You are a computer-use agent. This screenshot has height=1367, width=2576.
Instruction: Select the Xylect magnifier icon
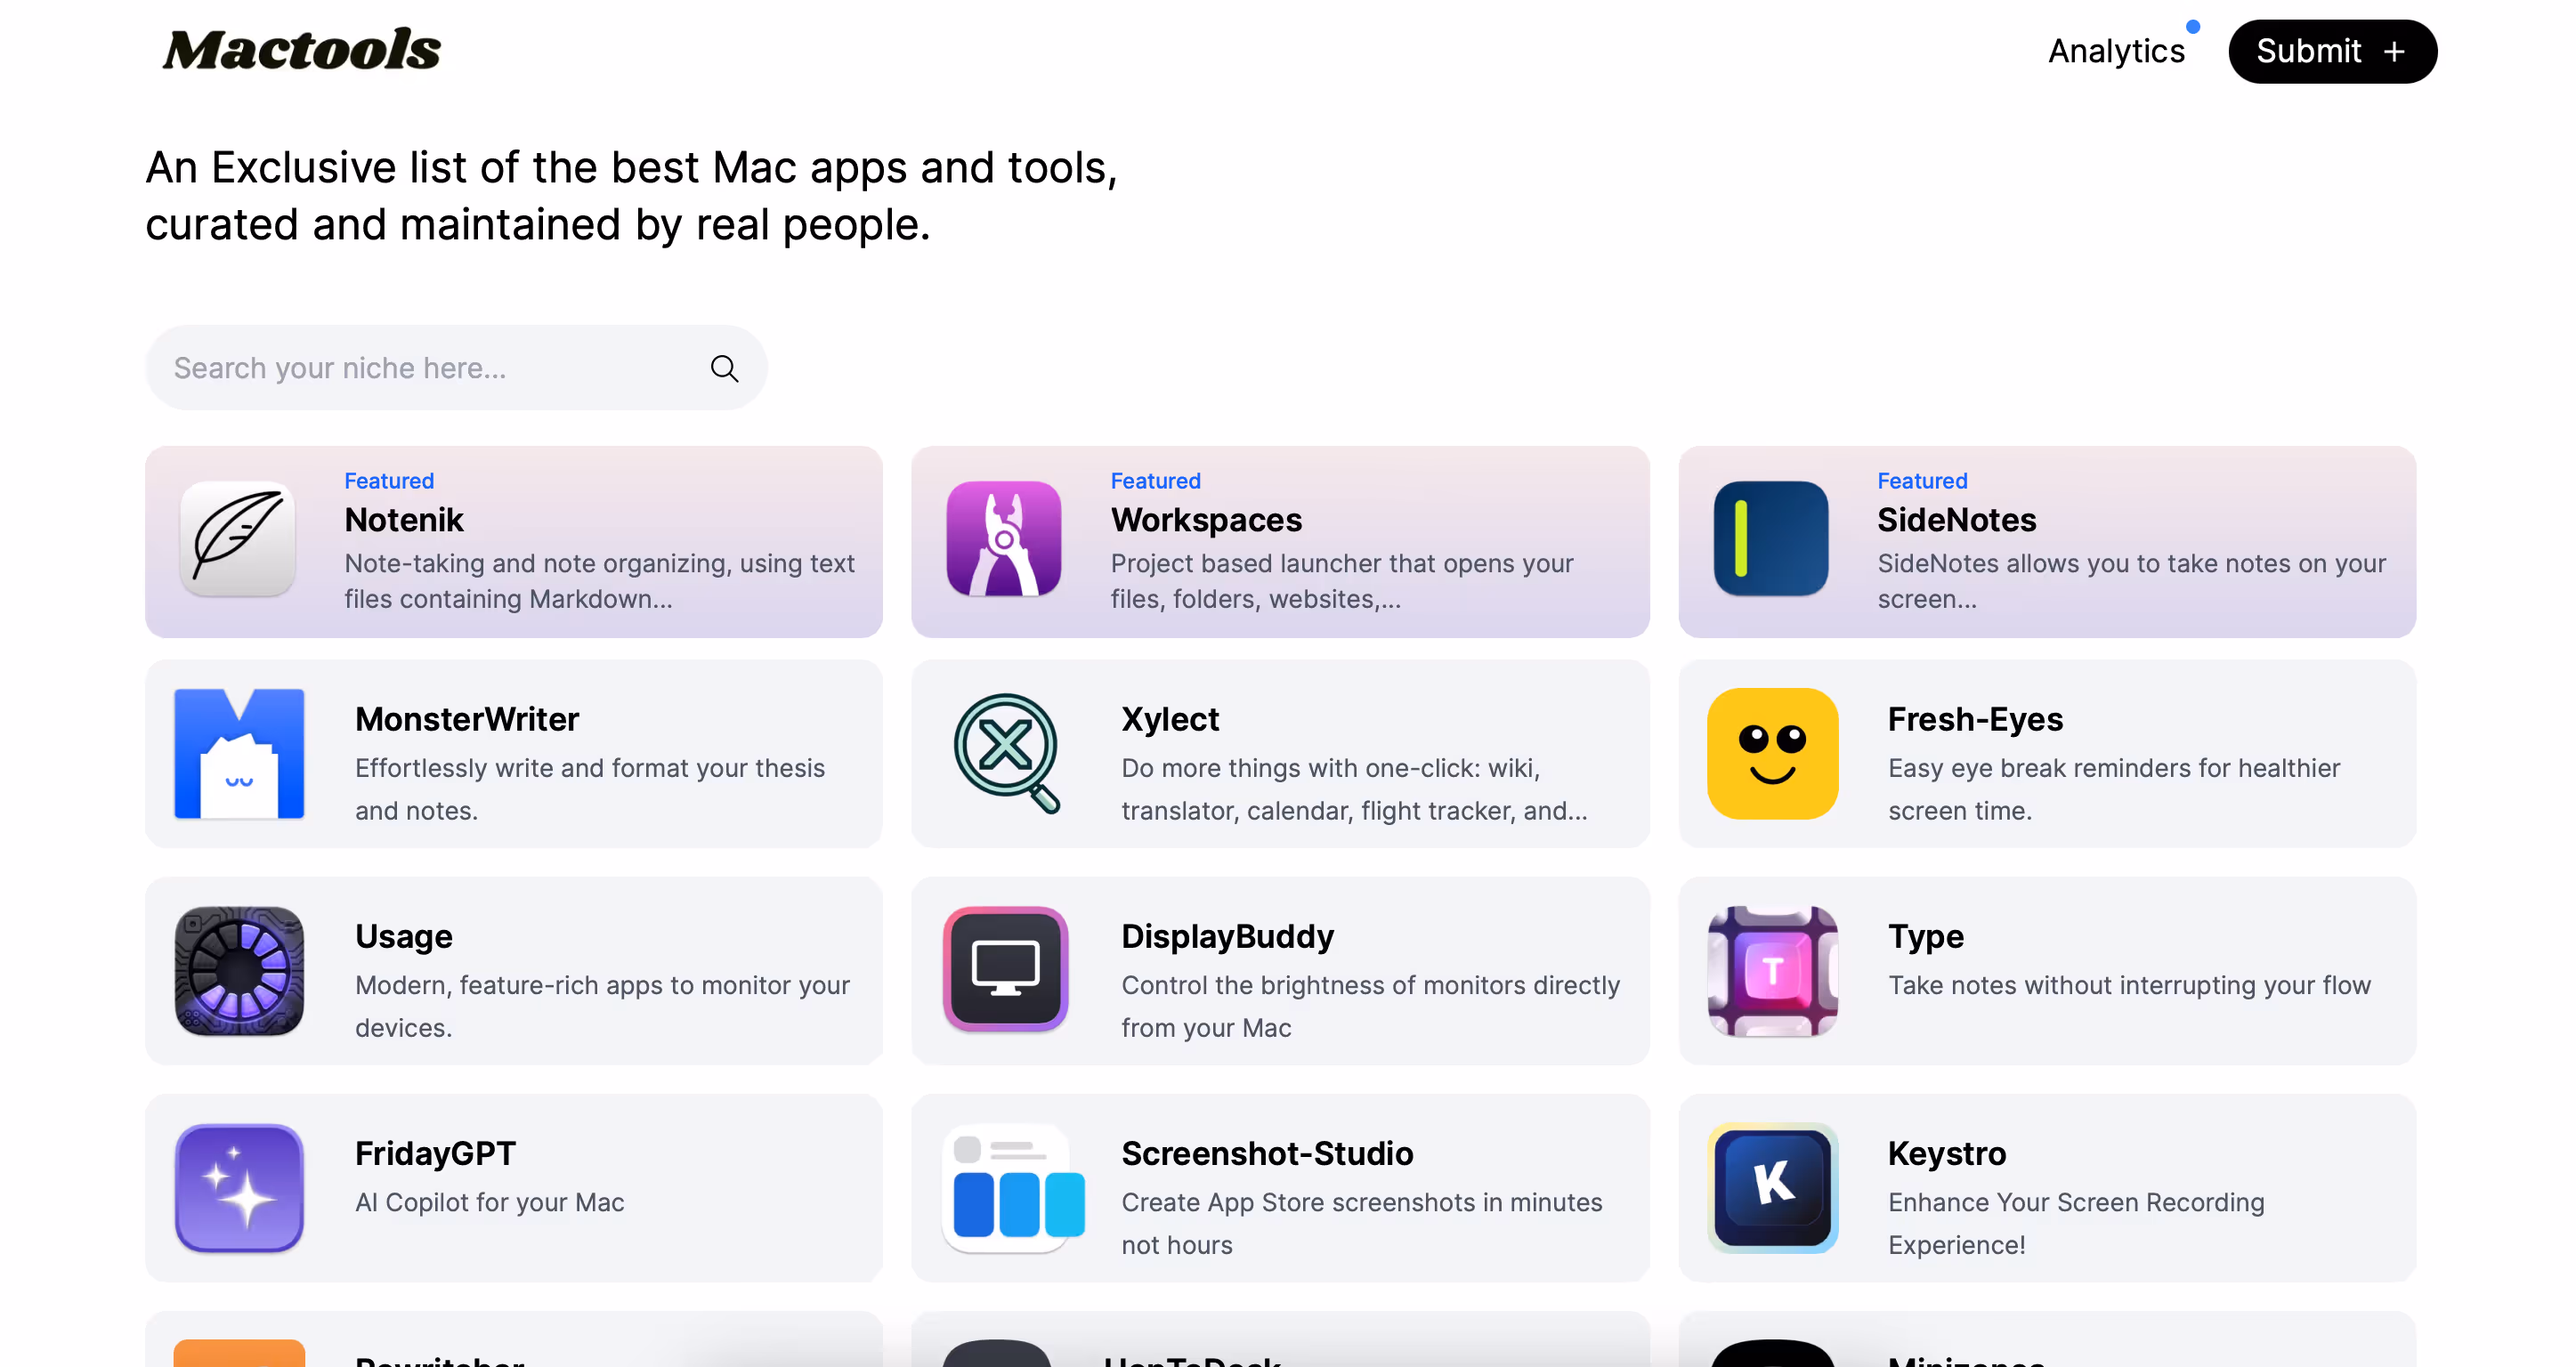tap(1006, 753)
